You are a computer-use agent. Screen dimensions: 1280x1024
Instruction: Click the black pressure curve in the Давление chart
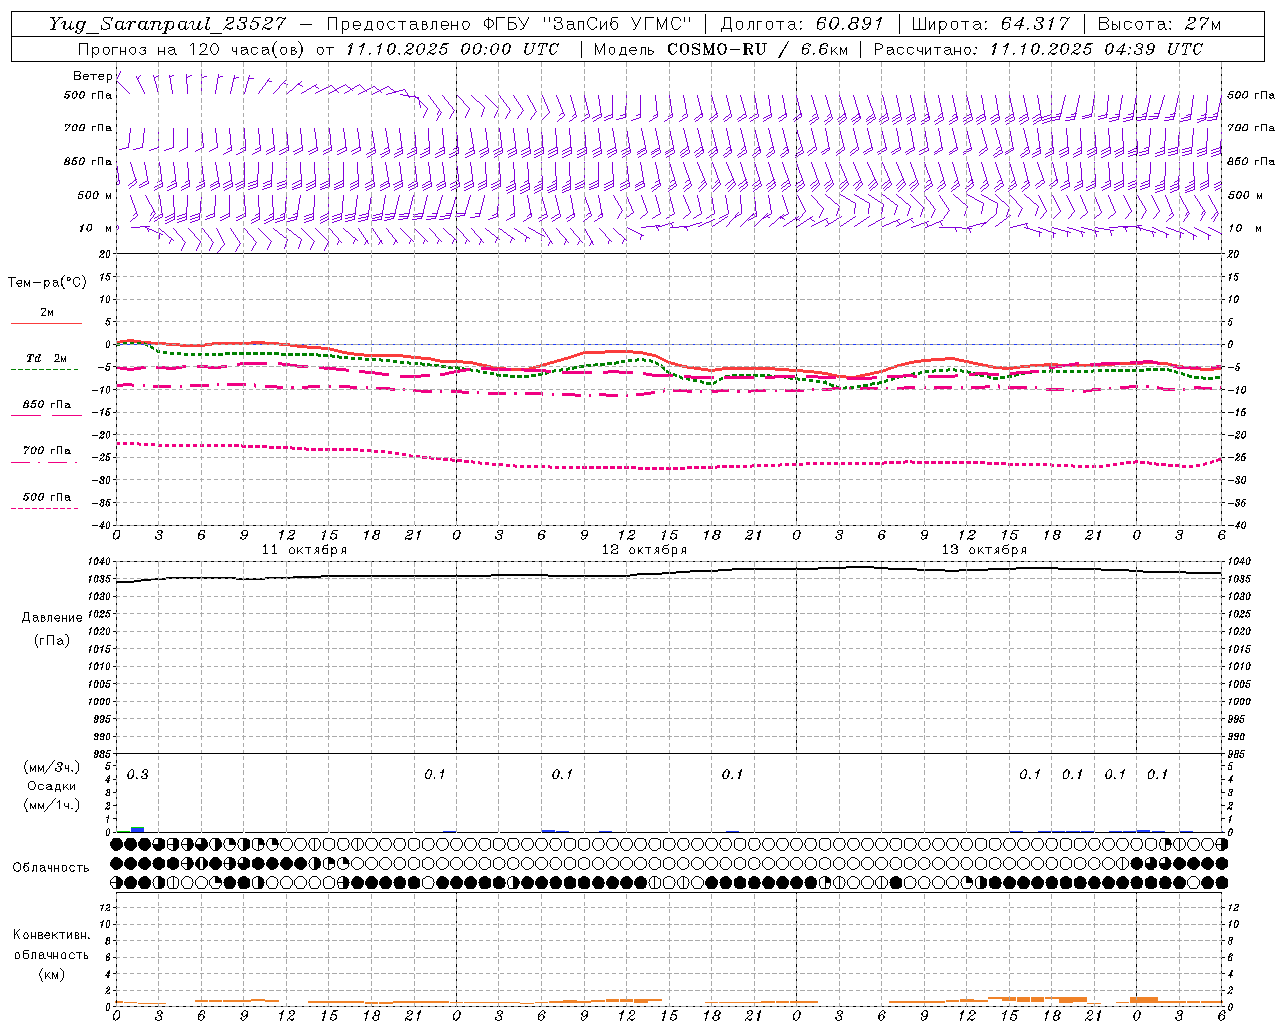[670, 572]
